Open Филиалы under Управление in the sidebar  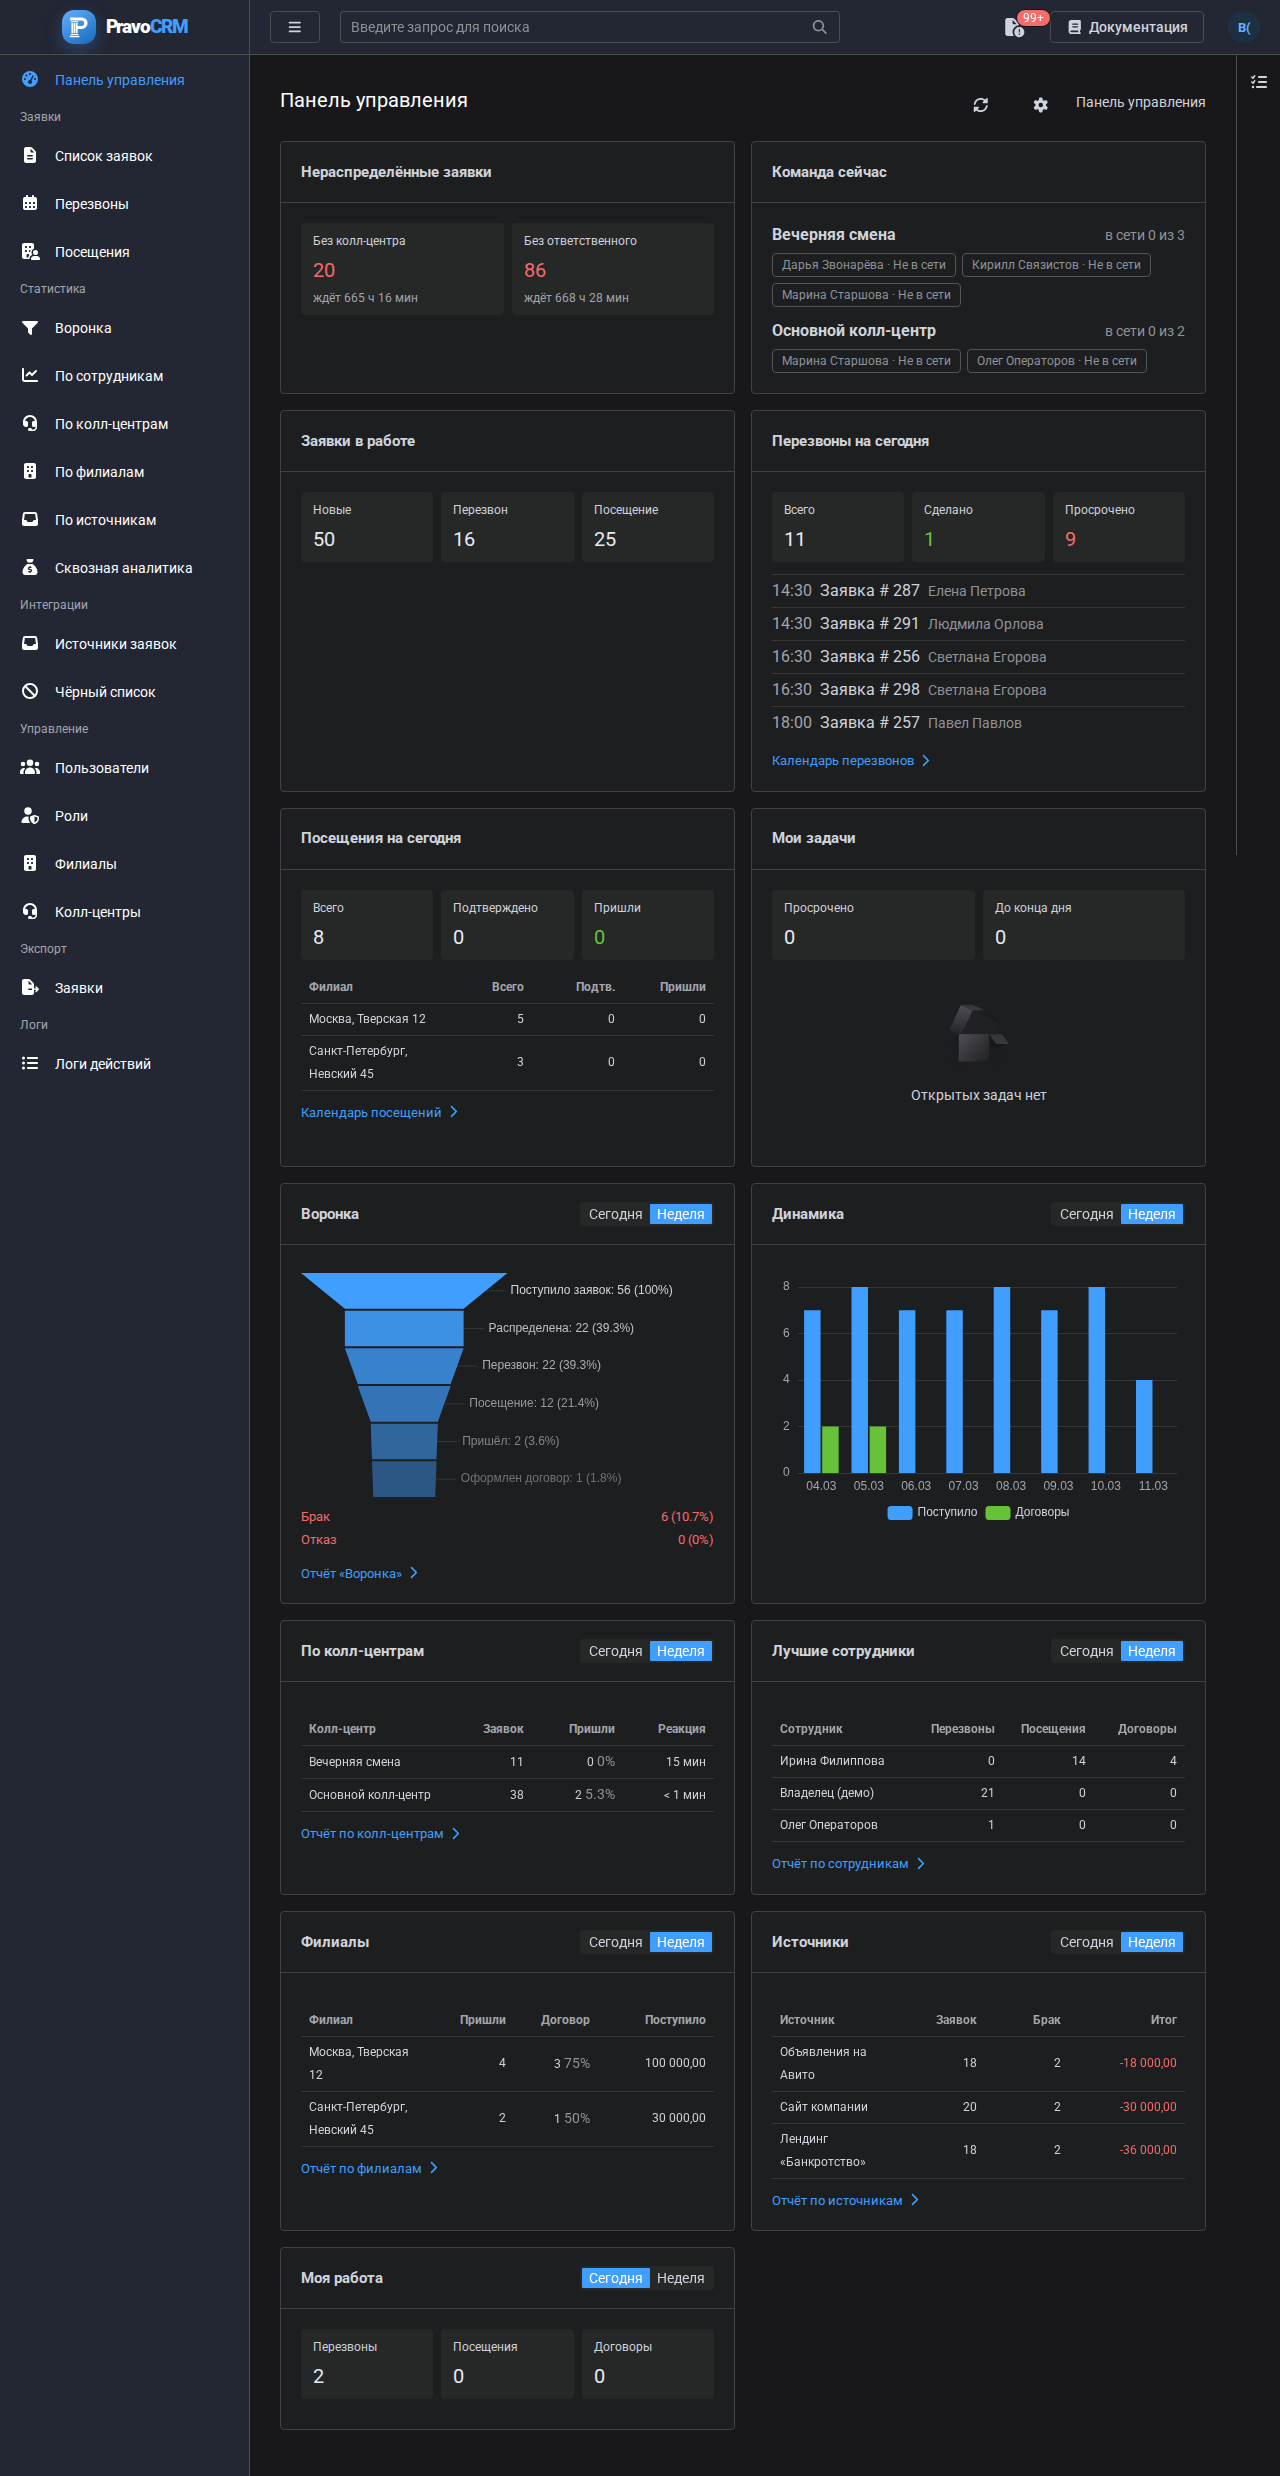(124, 864)
